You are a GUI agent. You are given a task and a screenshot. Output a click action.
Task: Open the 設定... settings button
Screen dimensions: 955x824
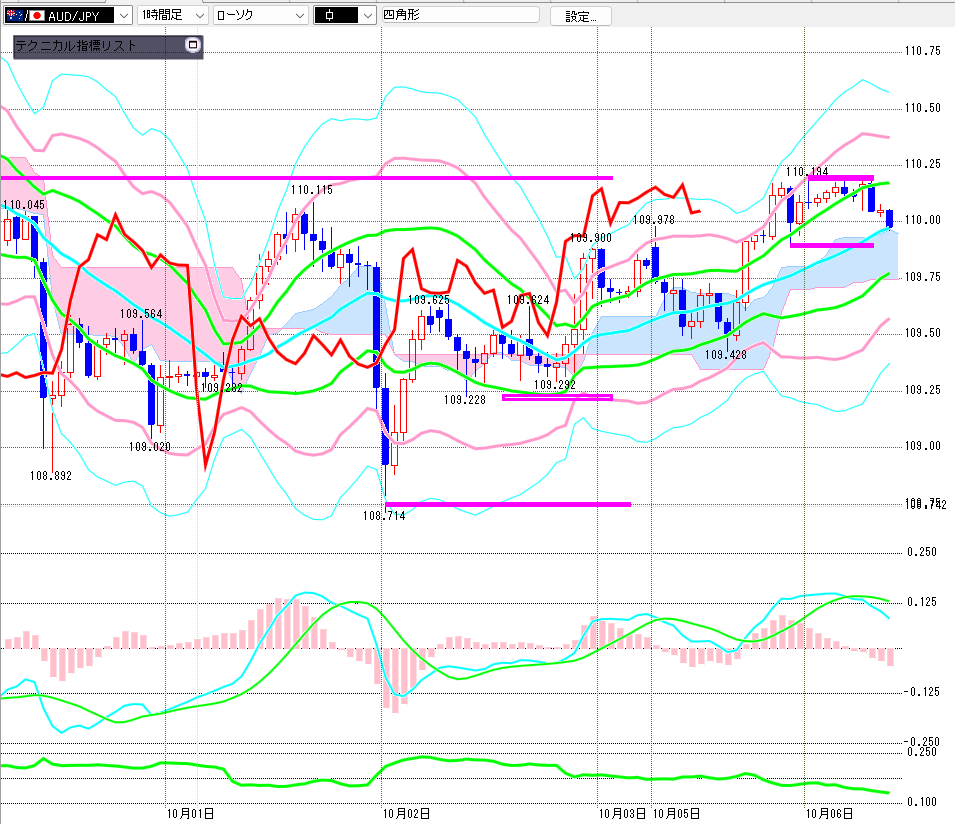pos(580,16)
